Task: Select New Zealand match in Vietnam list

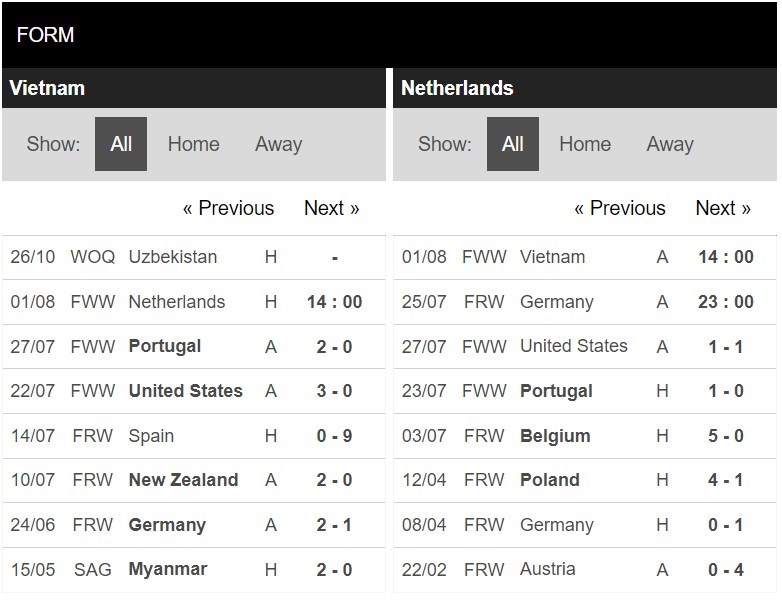Action: (194, 480)
